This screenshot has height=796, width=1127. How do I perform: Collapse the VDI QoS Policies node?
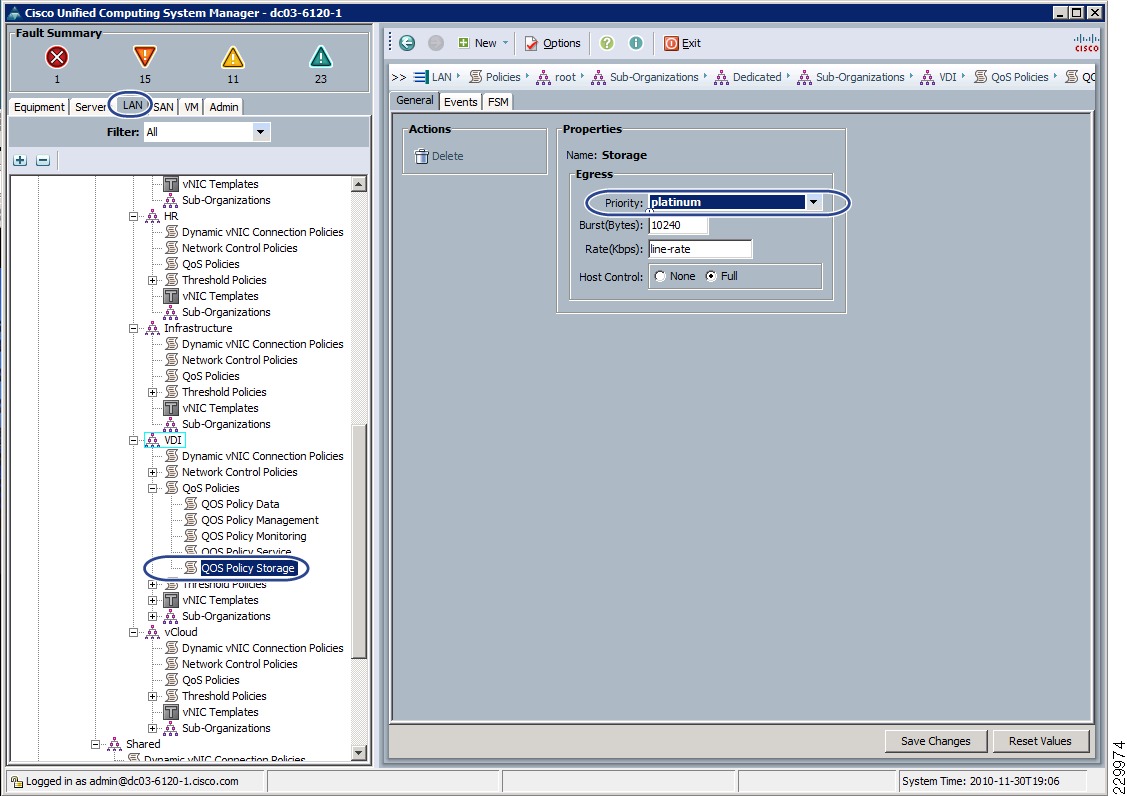pos(152,488)
